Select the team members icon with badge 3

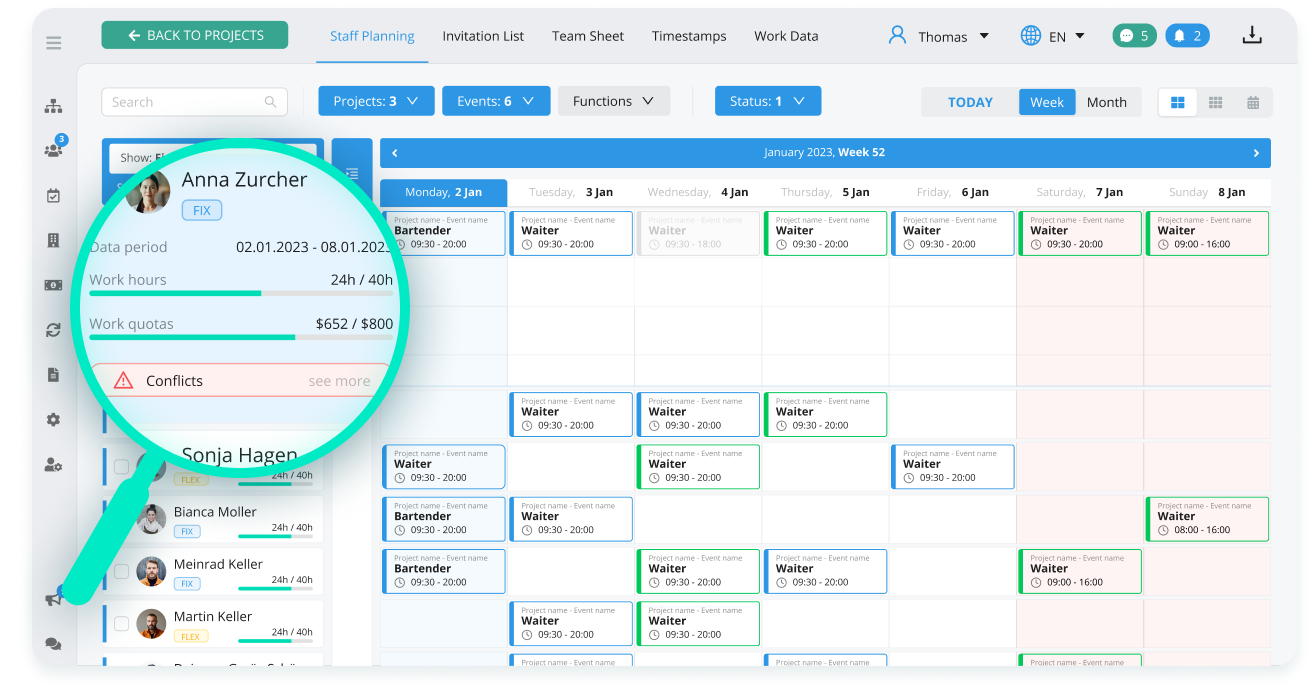coord(53,149)
